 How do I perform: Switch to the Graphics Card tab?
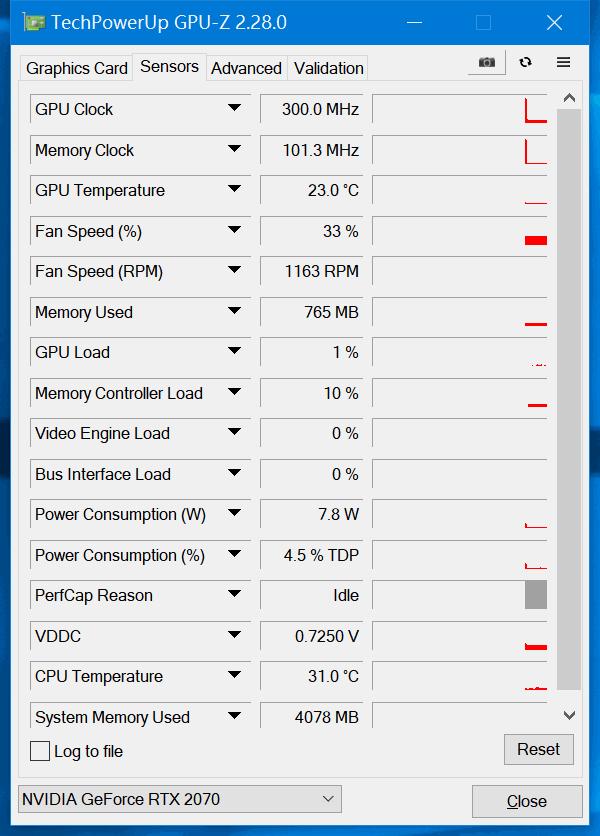(x=77, y=68)
